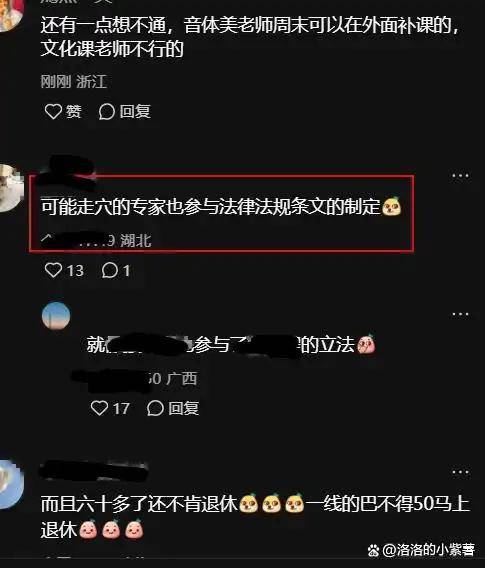Click the round blue avatar of Guangxi replier

(x=56, y=316)
